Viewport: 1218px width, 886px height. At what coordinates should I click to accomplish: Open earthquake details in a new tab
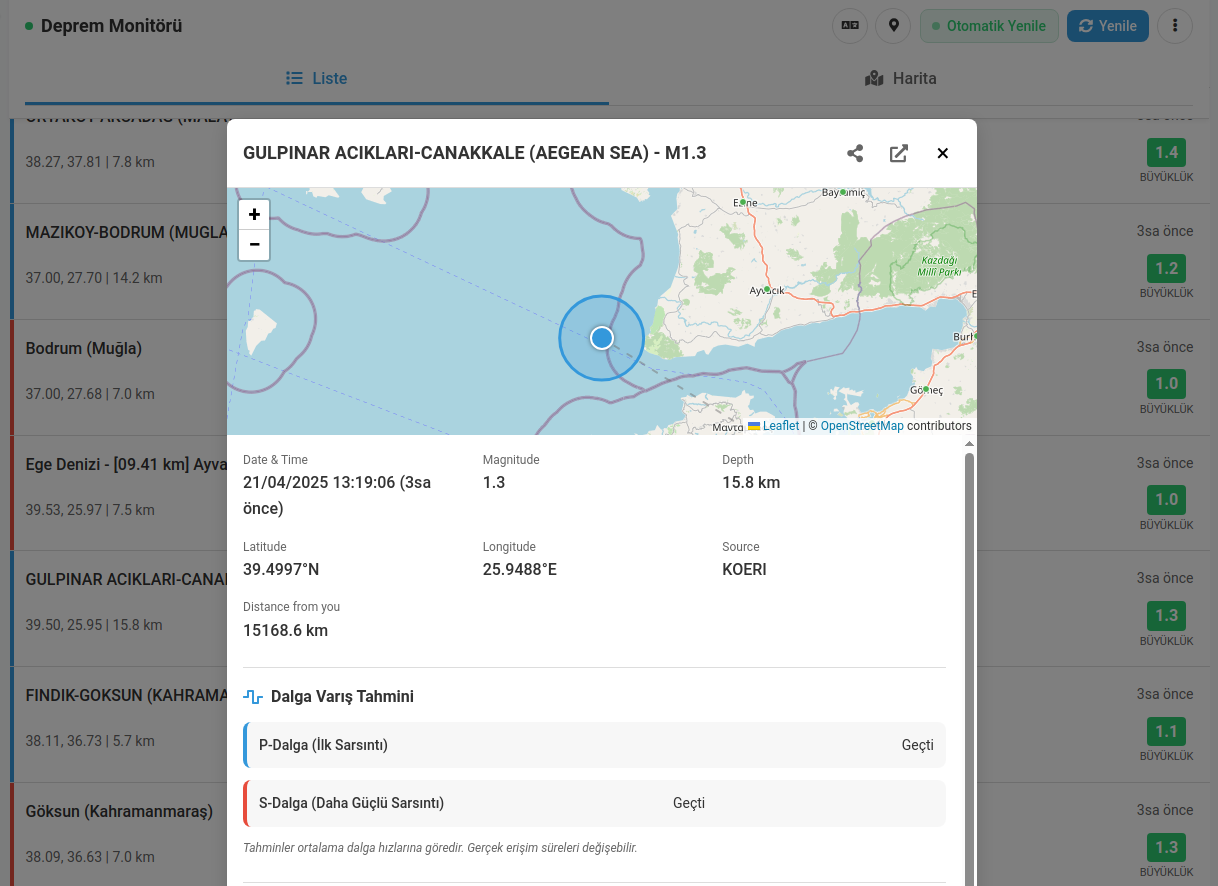tap(898, 153)
